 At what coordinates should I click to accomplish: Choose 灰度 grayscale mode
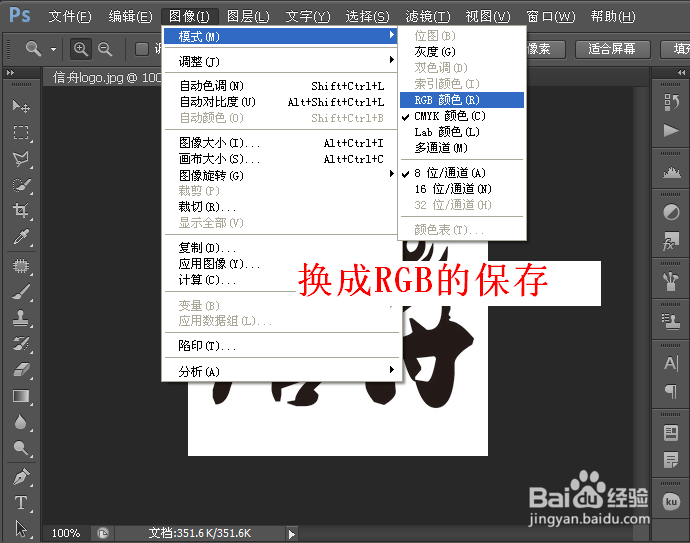[x=462, y=52]
